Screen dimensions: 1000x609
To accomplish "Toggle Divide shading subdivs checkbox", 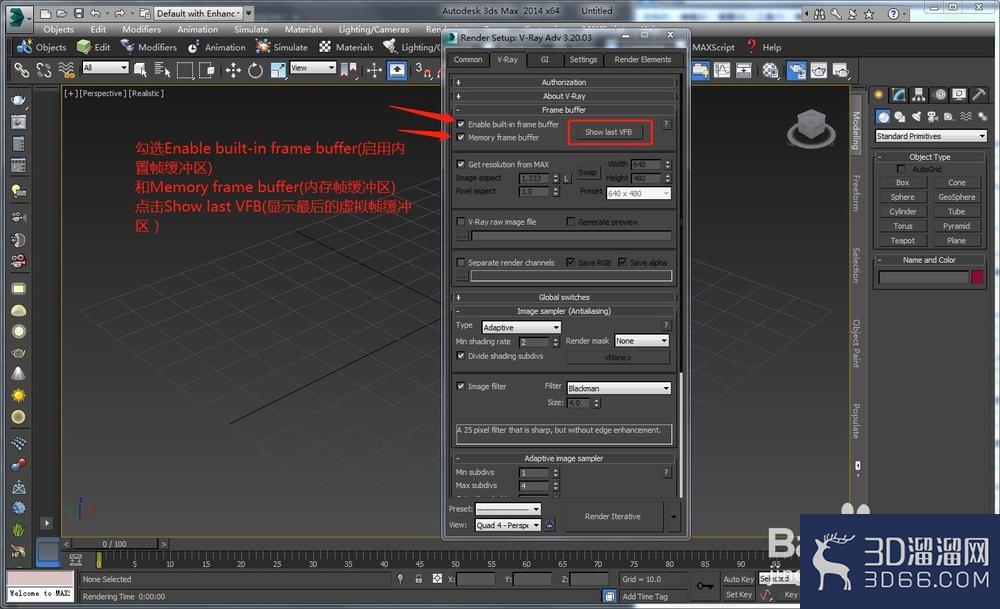I will (x=461, y=356).
